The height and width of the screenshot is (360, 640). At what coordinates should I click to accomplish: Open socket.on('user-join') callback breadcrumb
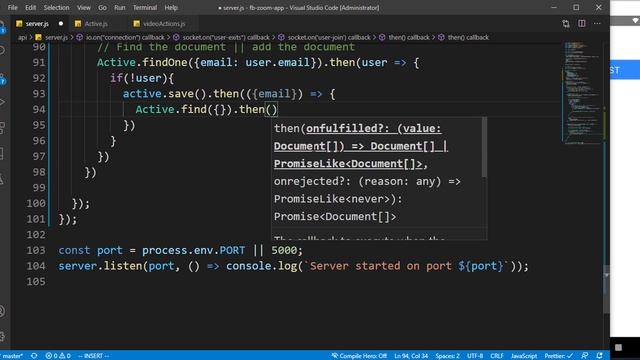click(329, 37)
